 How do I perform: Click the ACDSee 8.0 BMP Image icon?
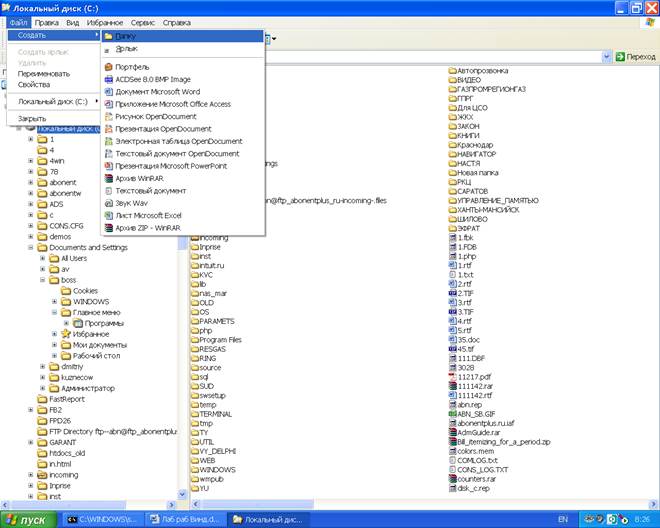point(109,79)
